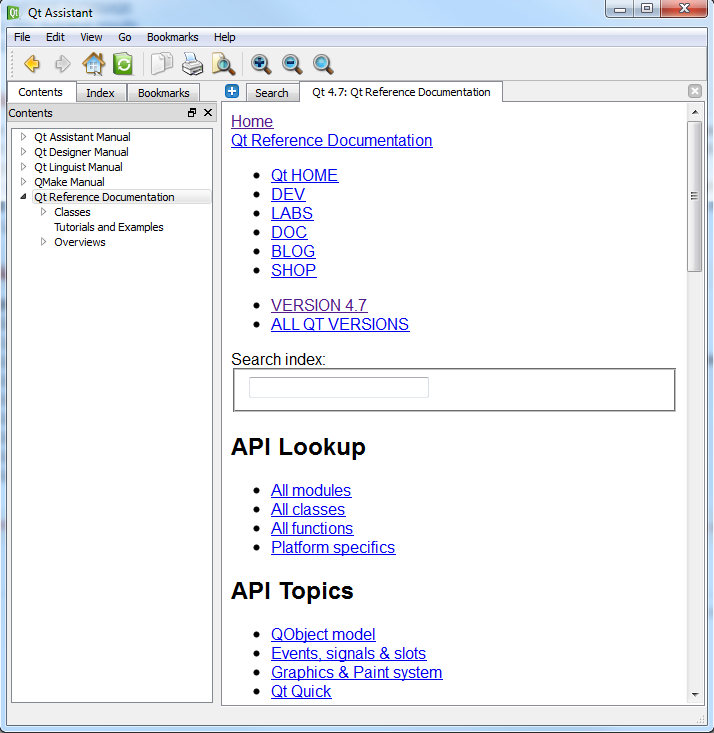
Task: Follow Qt Reference Documentation link
Action: pos(332,141)
